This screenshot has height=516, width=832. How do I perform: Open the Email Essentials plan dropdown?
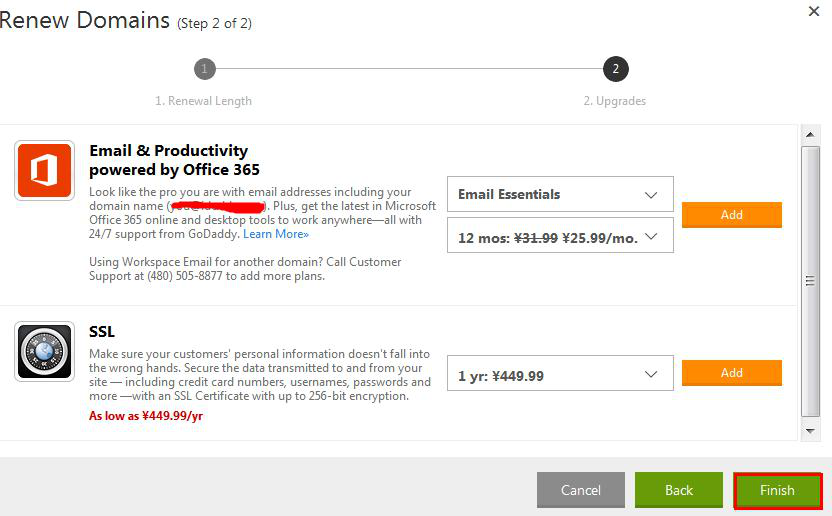[560, 194]
